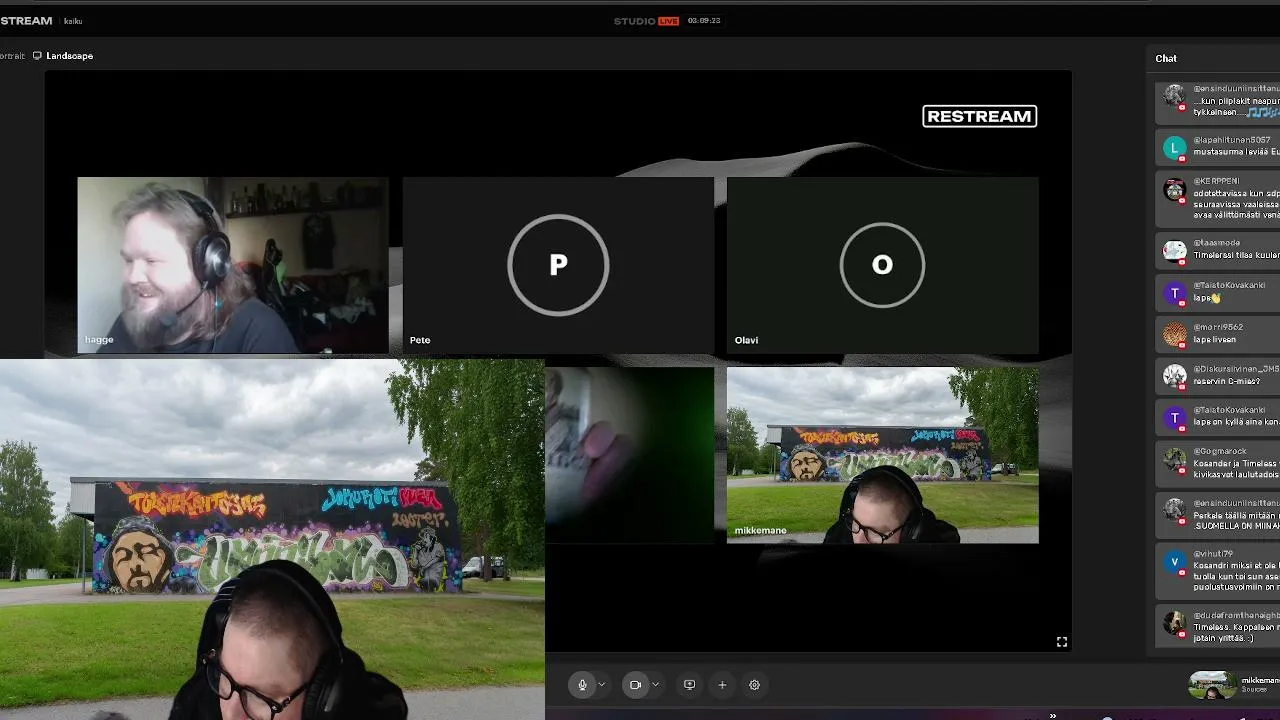The width and height of the screenshot is (1280, 720).
Task: Toggle fullscreen for the stream preview
Action: (1062, 642)
